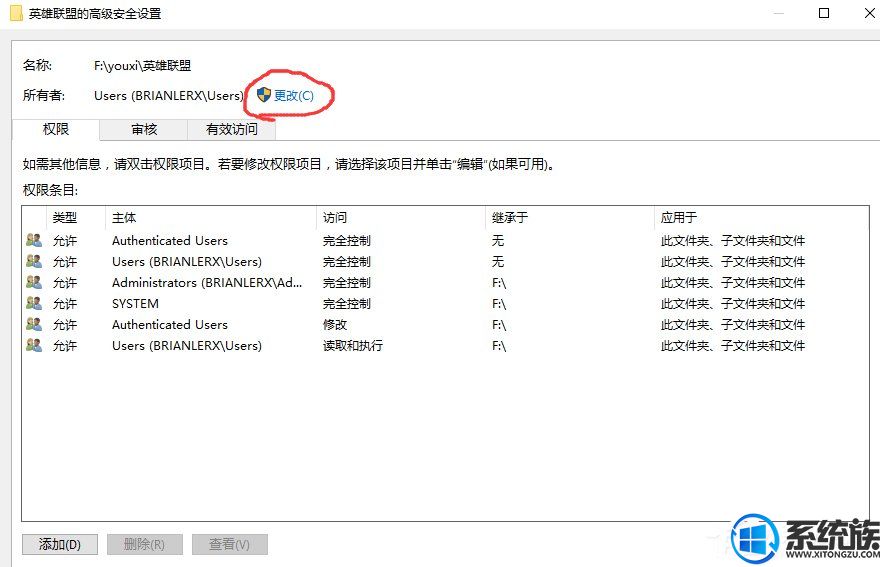Click the 更改(C) owner link
Image resolution: width=880 pixels, height=567 pixels.
(x=294, y=95)
